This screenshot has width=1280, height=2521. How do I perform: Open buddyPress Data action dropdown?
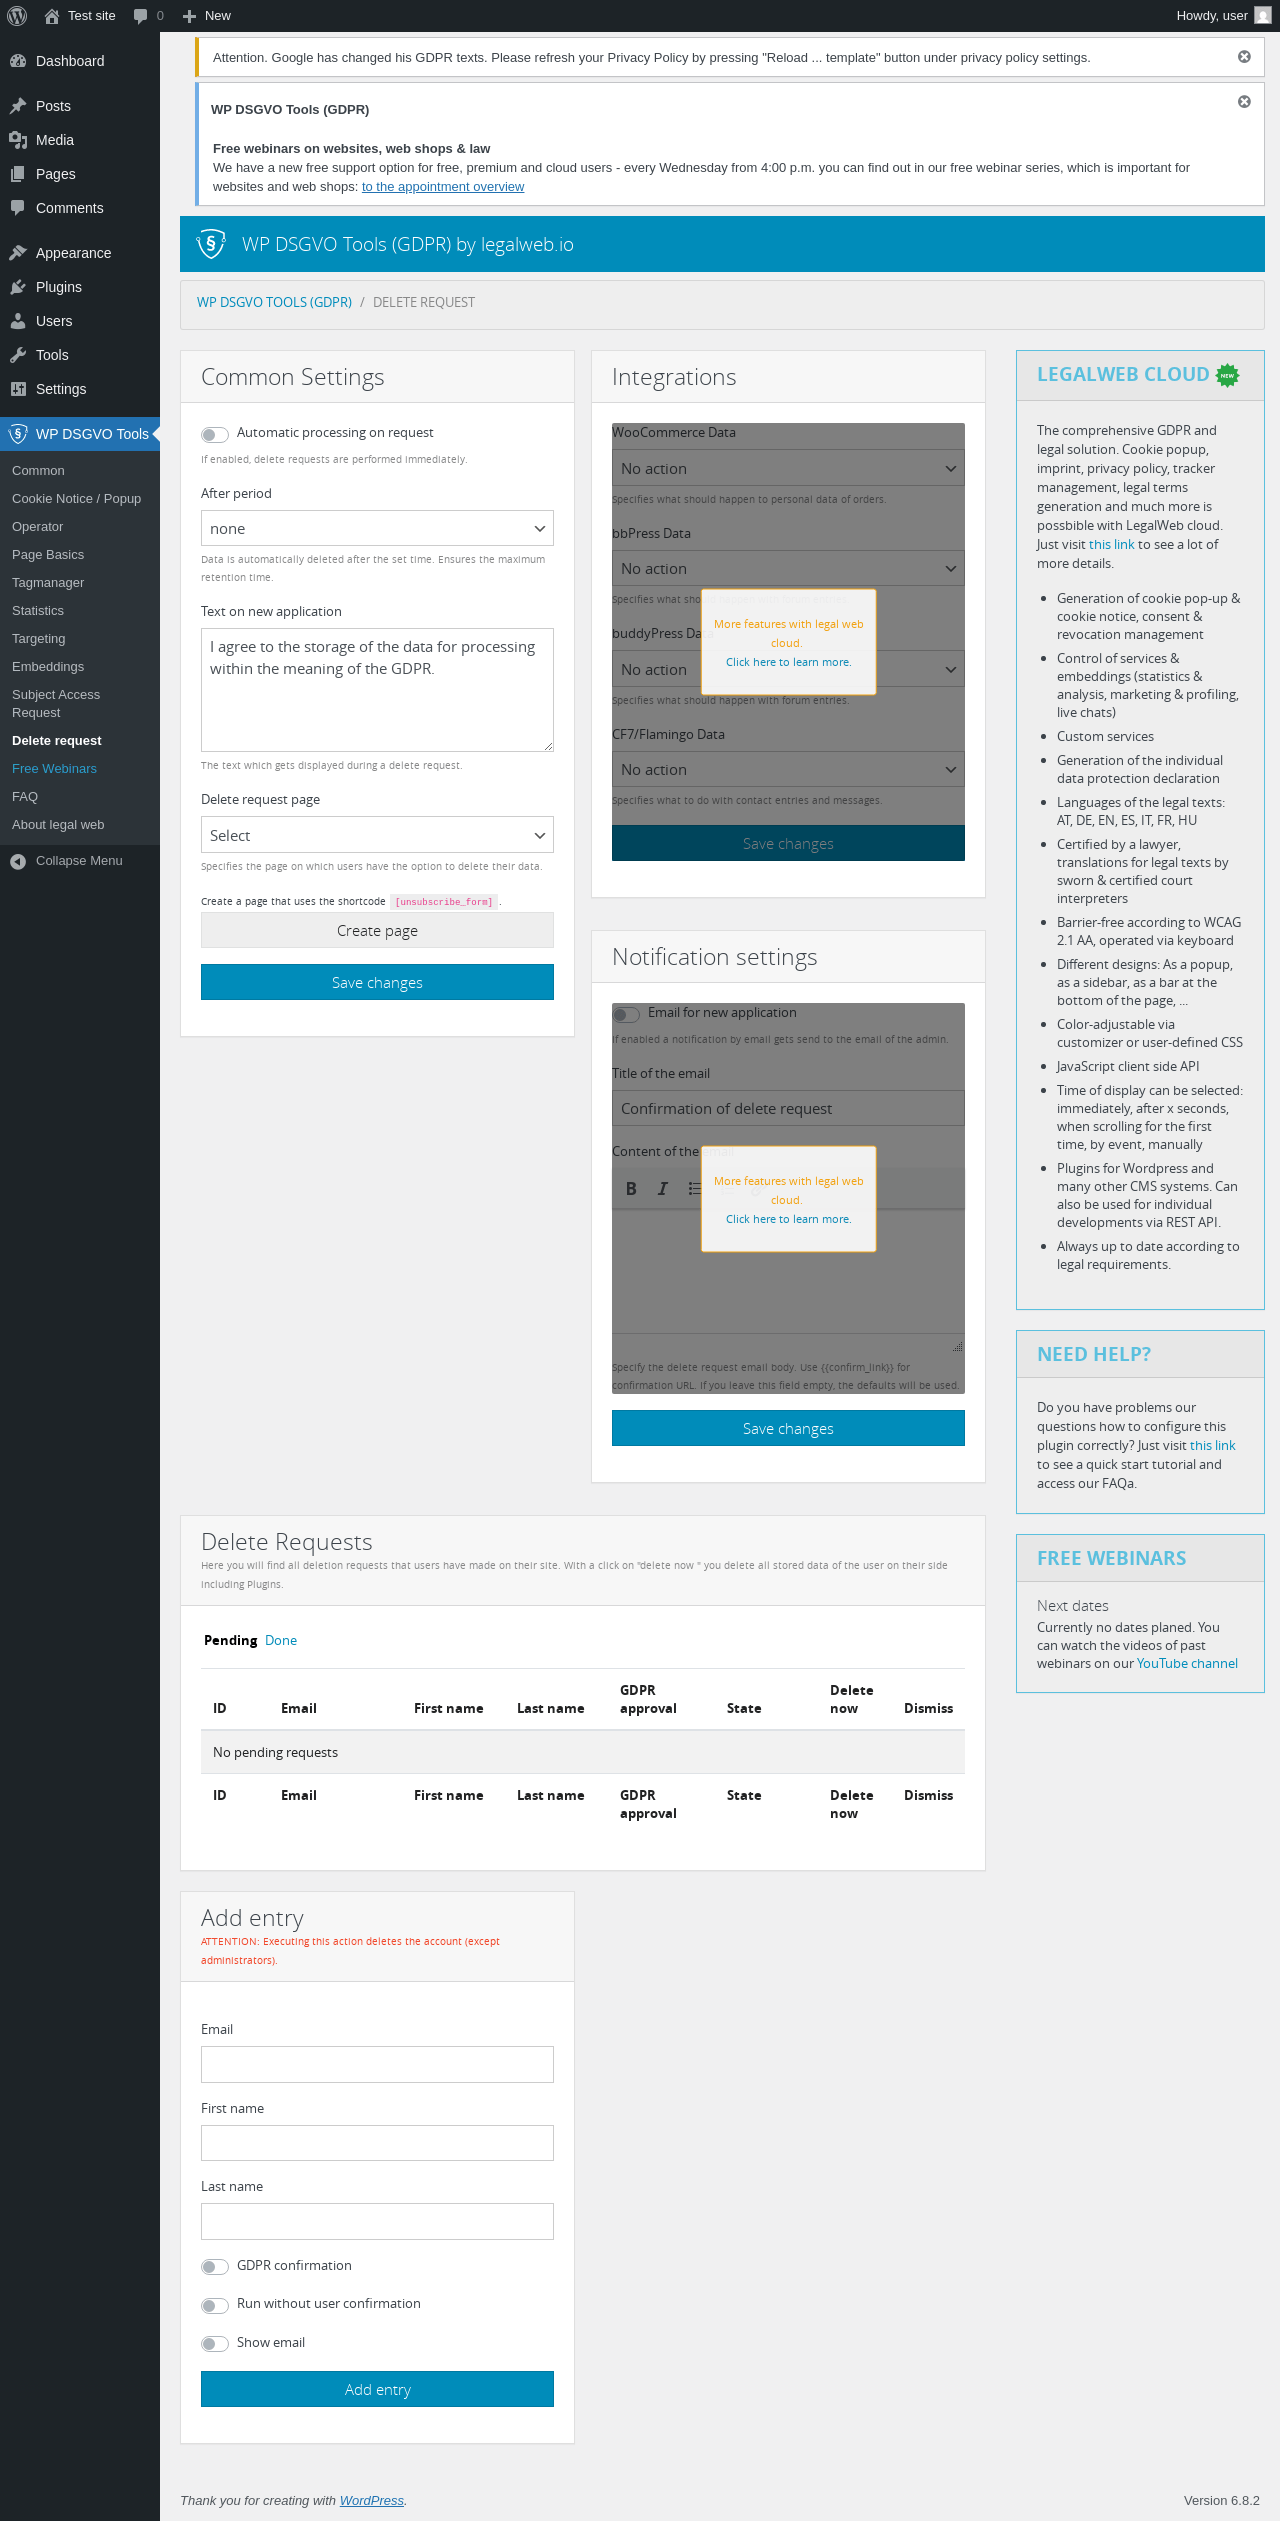click(x=788, y=669)
